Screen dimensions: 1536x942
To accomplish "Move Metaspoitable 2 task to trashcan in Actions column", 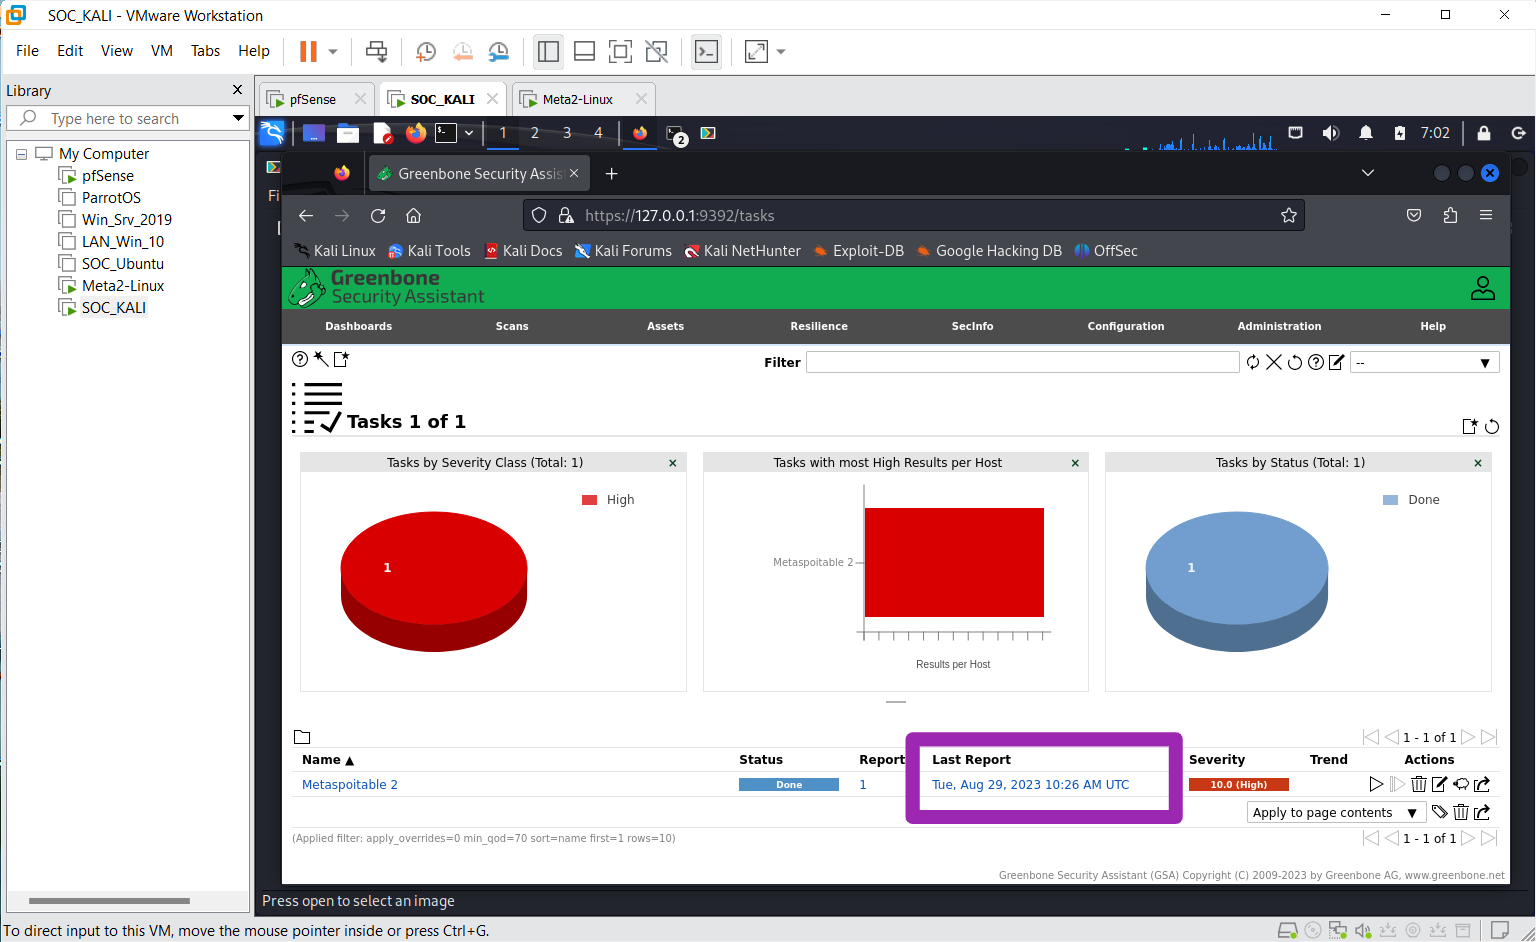I will tap(1418, 784).
